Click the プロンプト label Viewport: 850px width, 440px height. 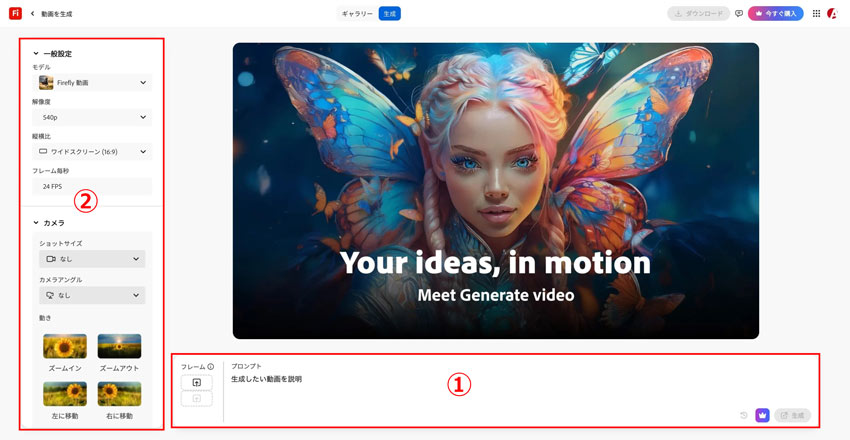coord(246,367)
